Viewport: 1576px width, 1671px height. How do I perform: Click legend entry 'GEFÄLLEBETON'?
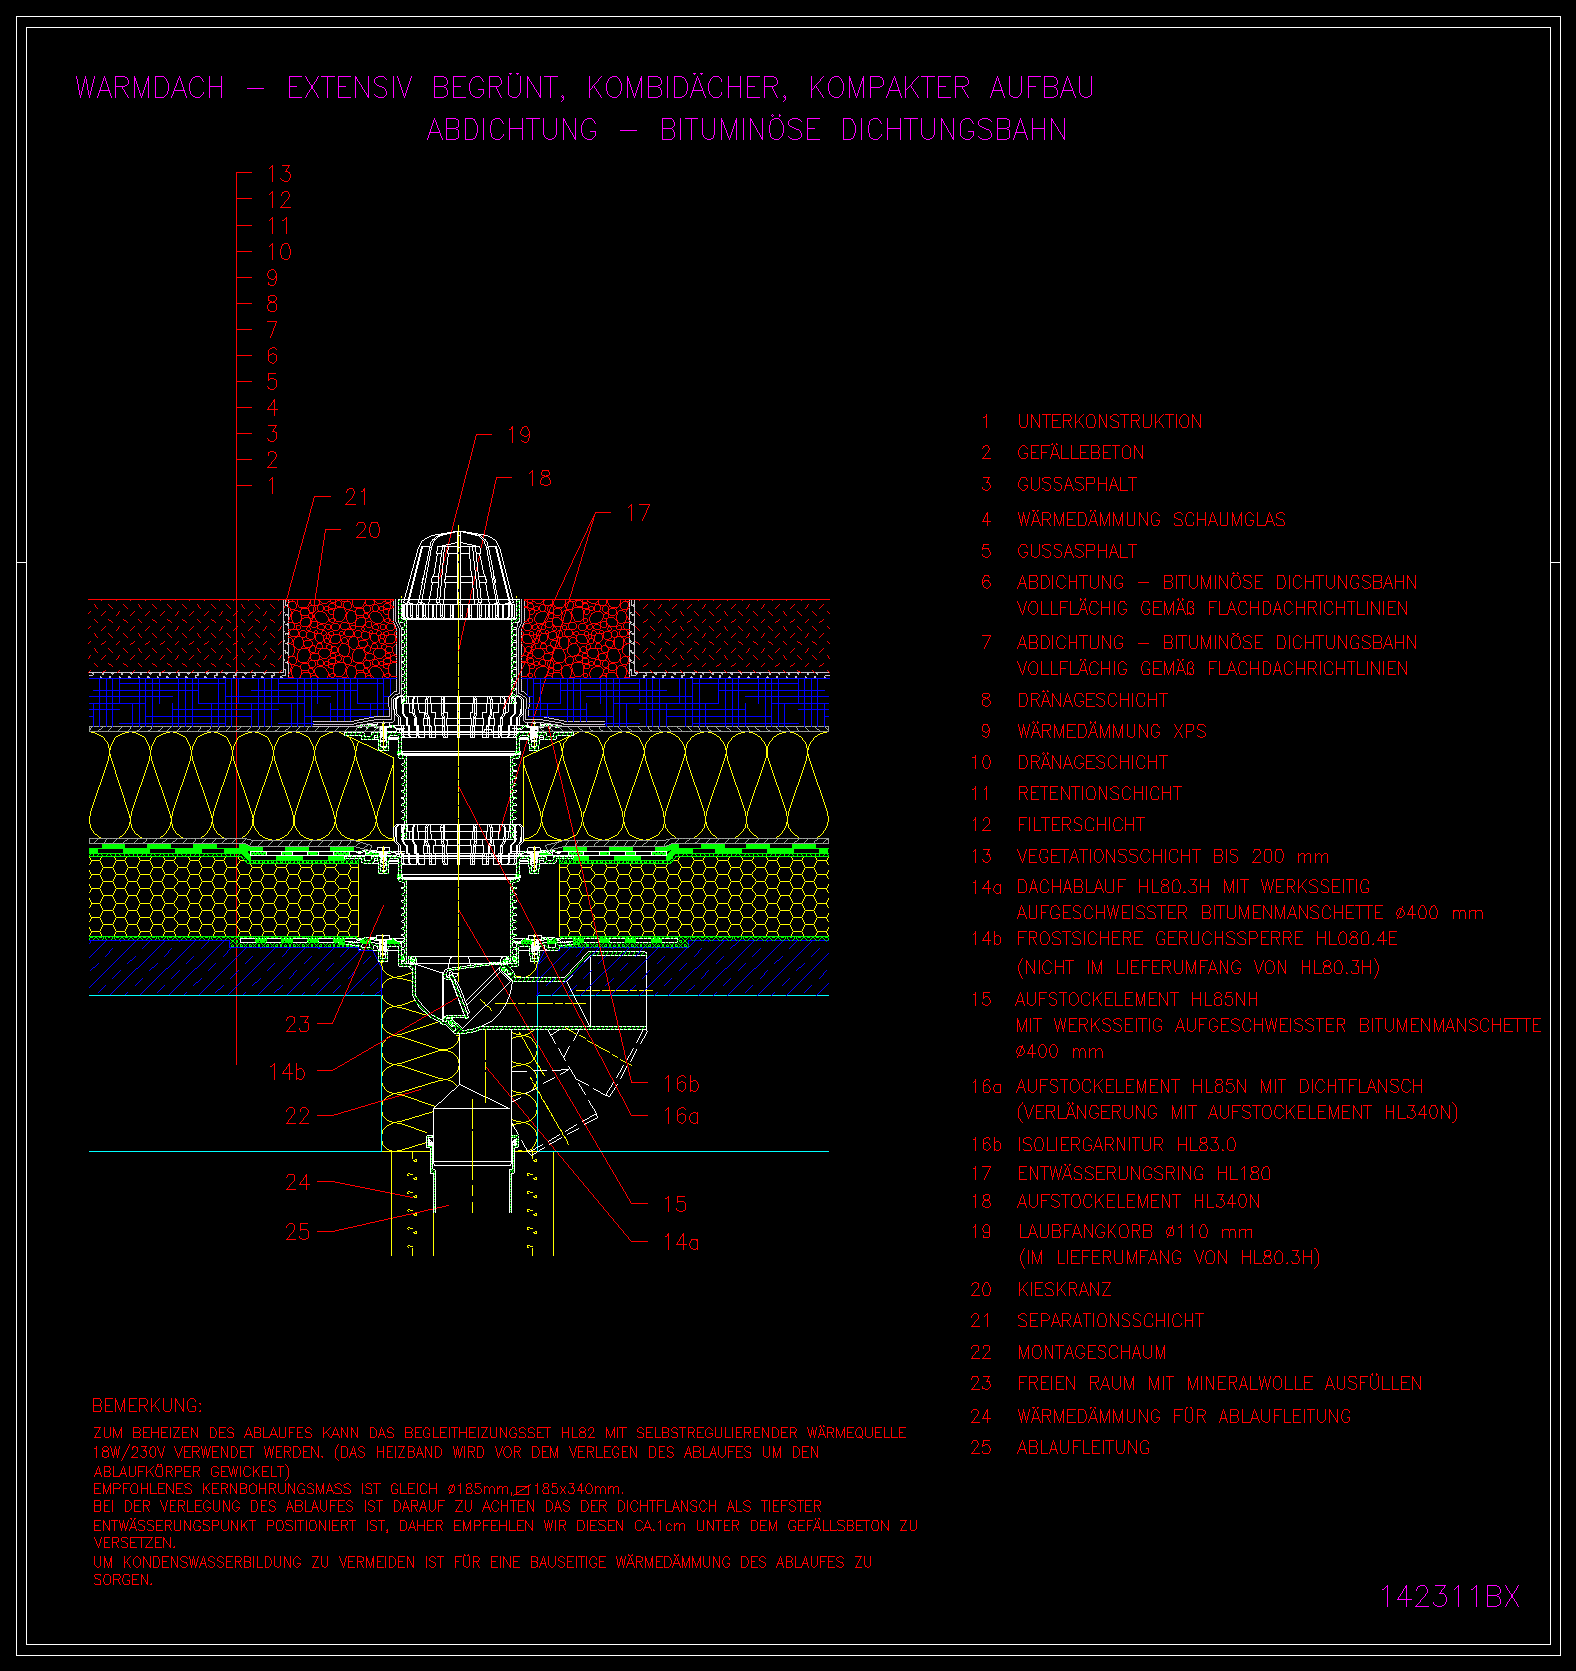tap(1081, 453)
